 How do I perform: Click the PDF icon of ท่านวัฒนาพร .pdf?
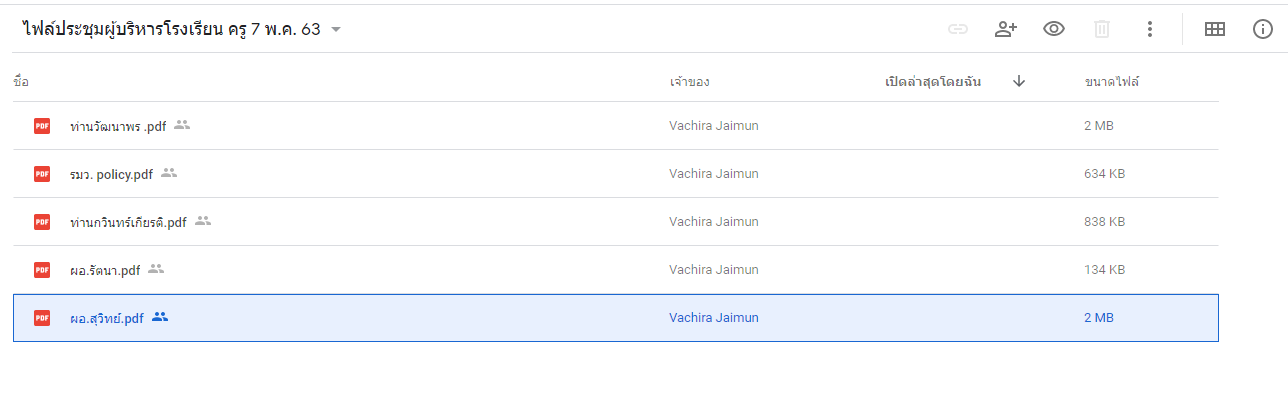pyautogui.click(x=42, y=126)
